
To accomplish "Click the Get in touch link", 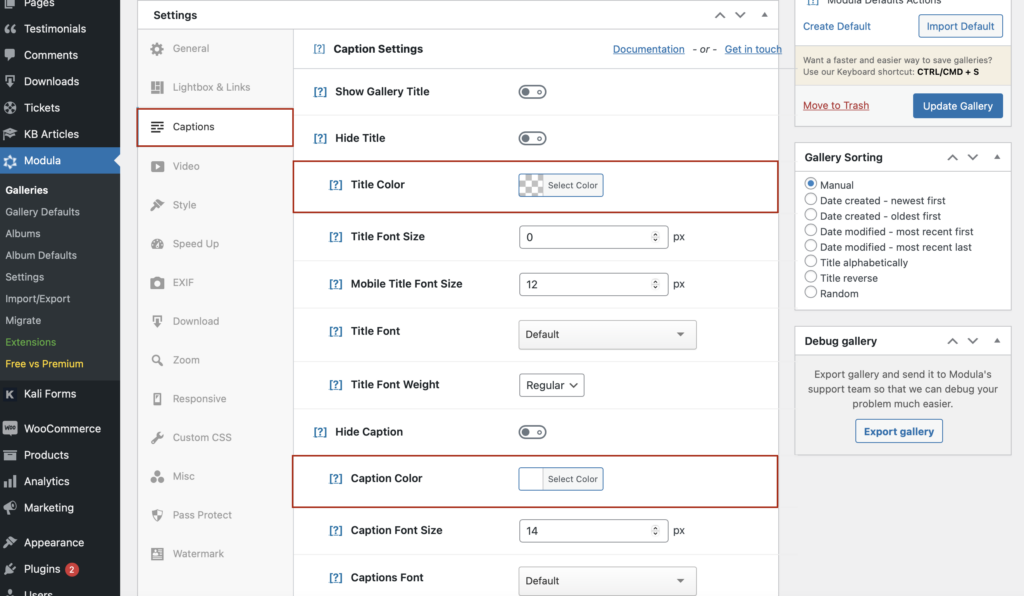I will (x=753, y=49).
